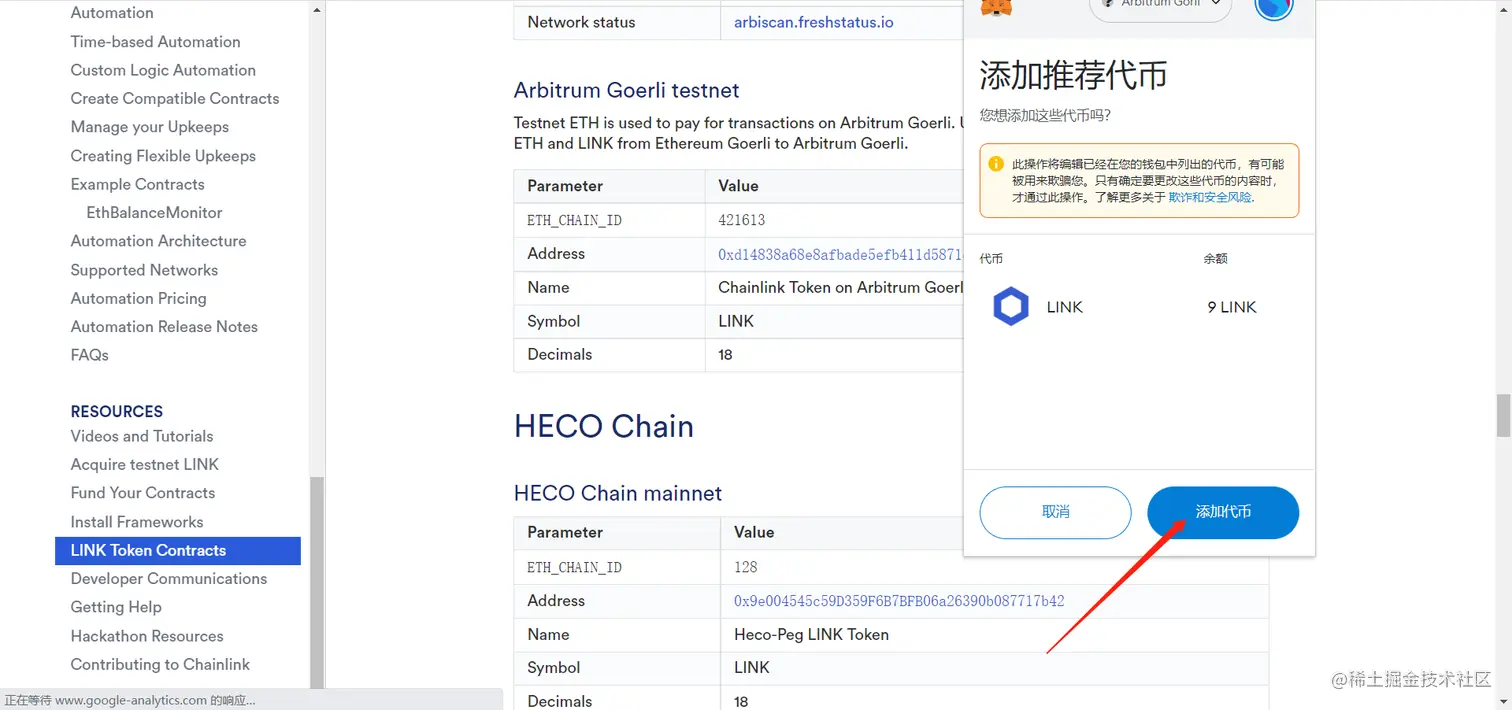The height and width of the screenshot is (710, 1512).
Task: Cancel adding the suggested token
Action: (x=1055, y=512)
